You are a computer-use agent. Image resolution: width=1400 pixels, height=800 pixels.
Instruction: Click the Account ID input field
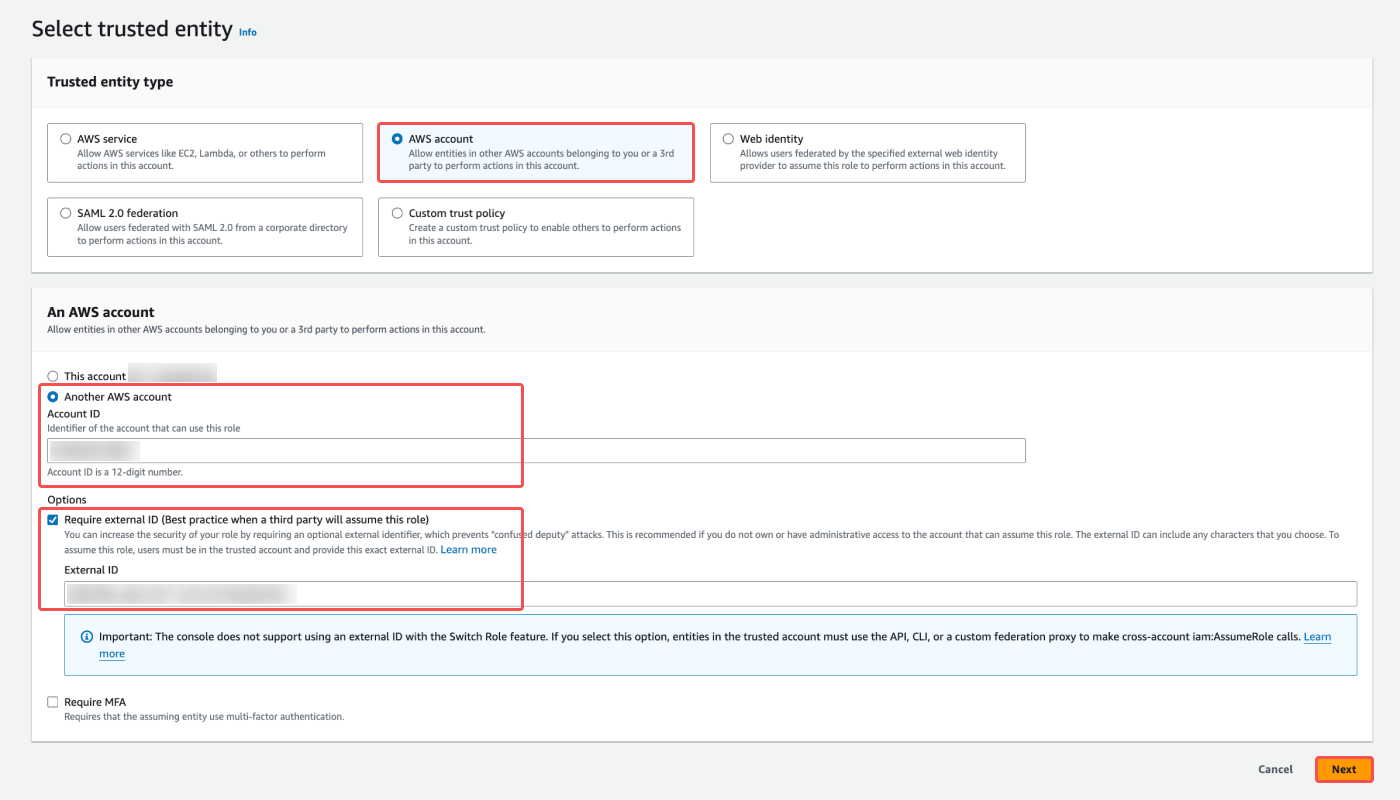536,451
